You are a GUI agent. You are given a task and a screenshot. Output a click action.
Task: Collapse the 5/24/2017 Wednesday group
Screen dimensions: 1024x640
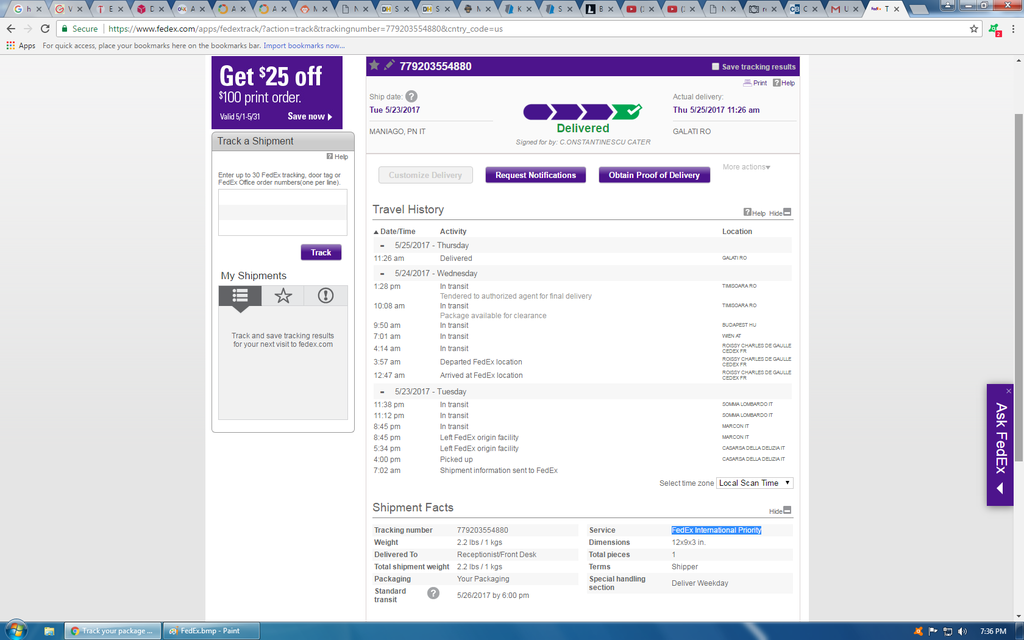click(x=382, y=274)
